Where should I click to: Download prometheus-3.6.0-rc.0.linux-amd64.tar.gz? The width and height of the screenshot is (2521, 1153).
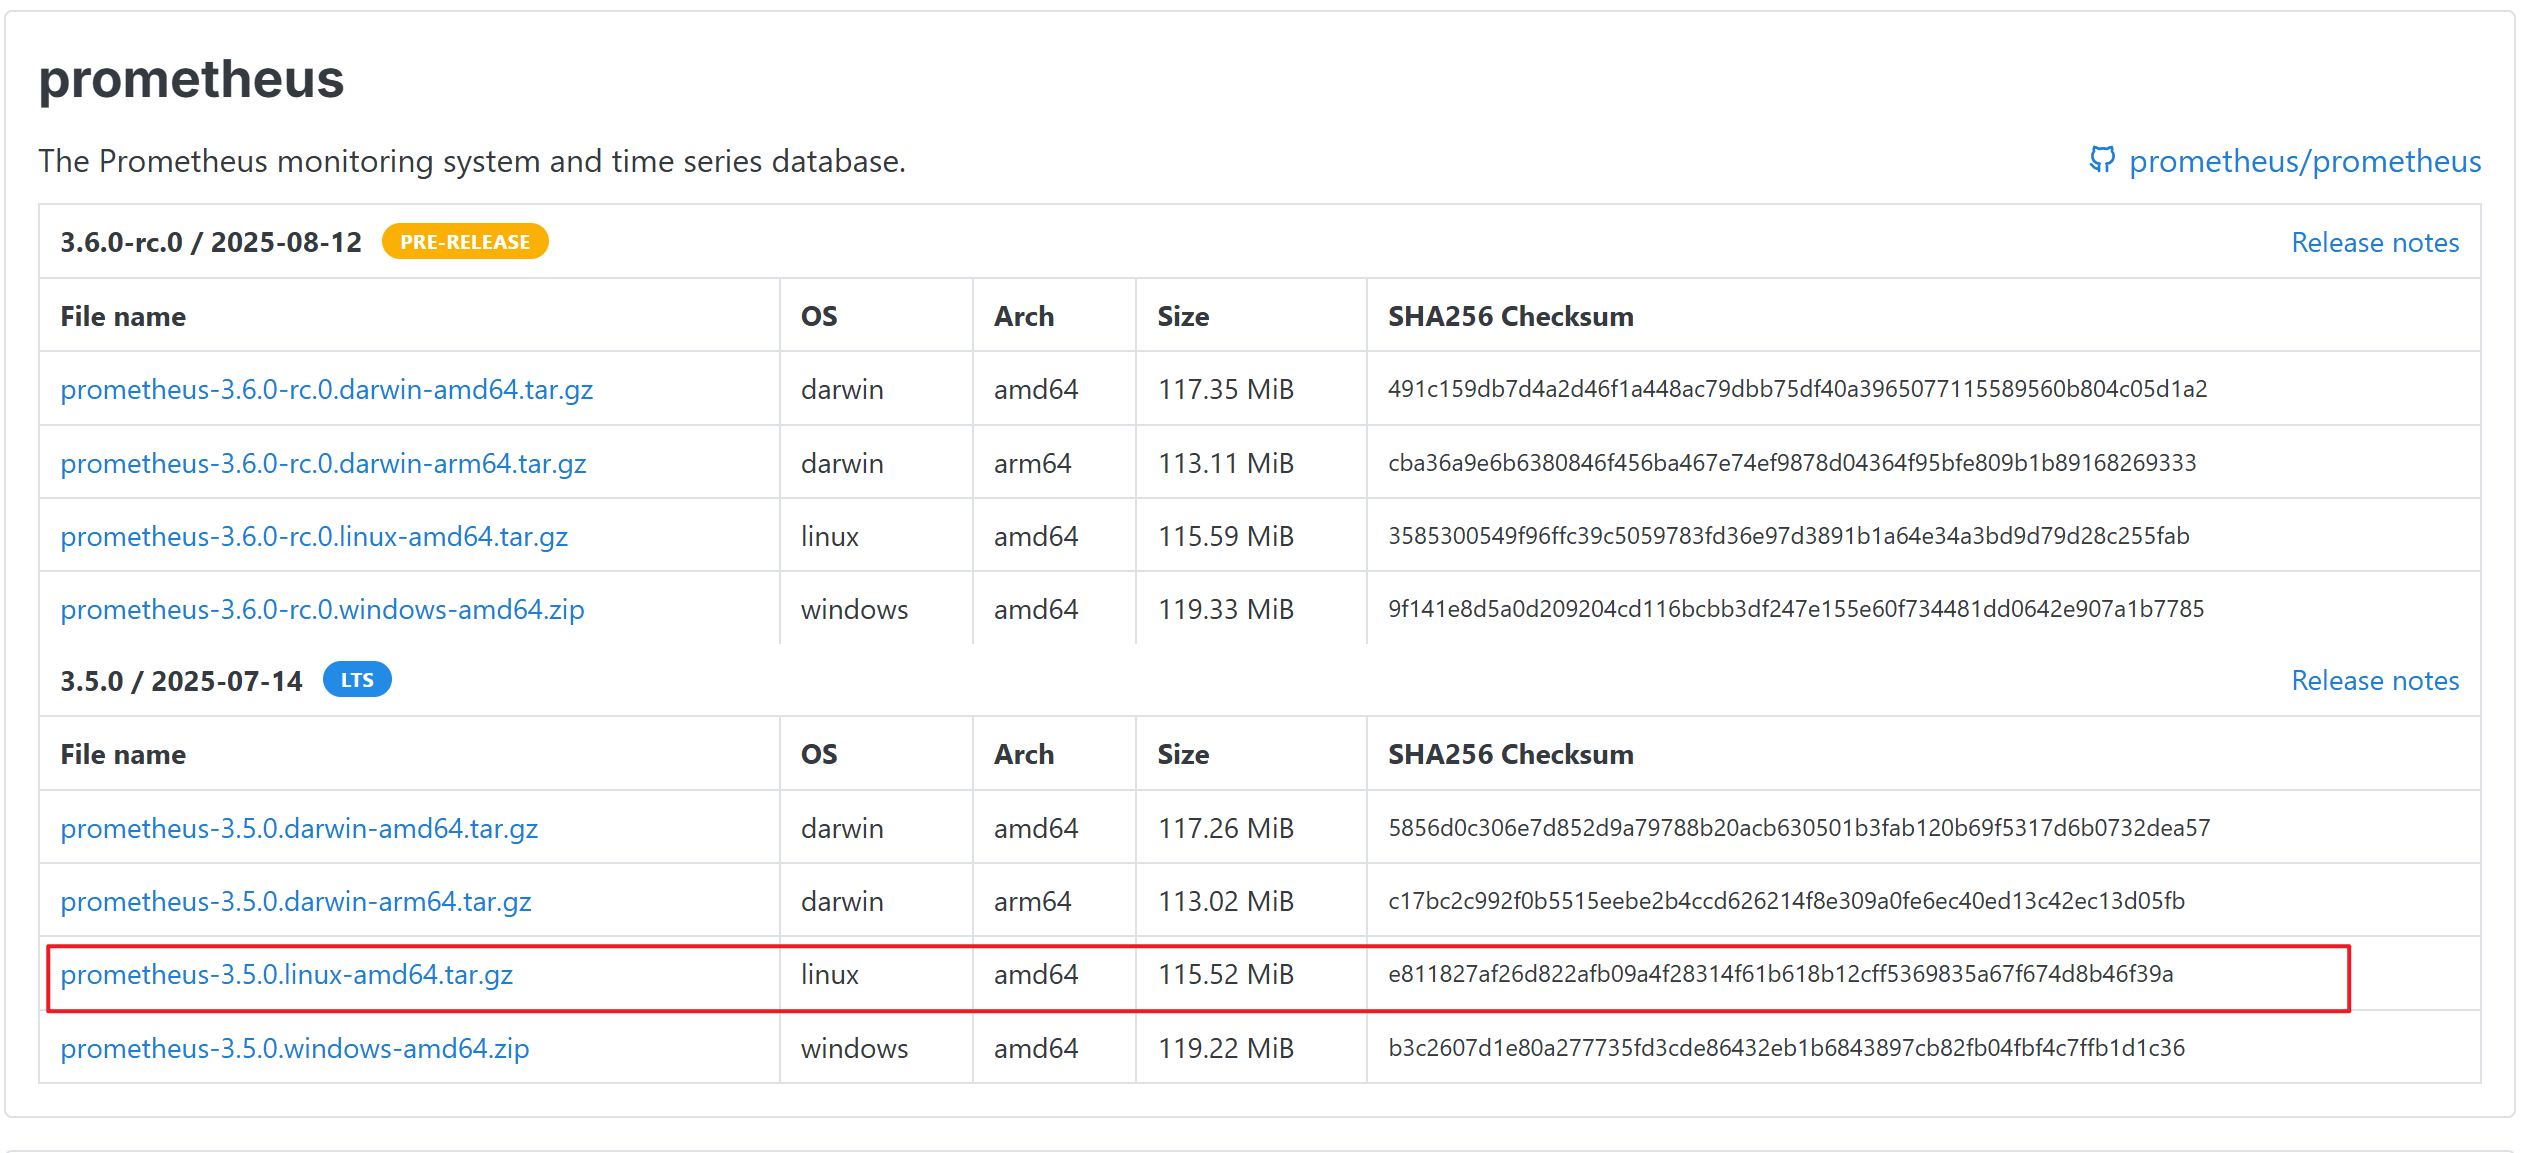tap(314, 536)
